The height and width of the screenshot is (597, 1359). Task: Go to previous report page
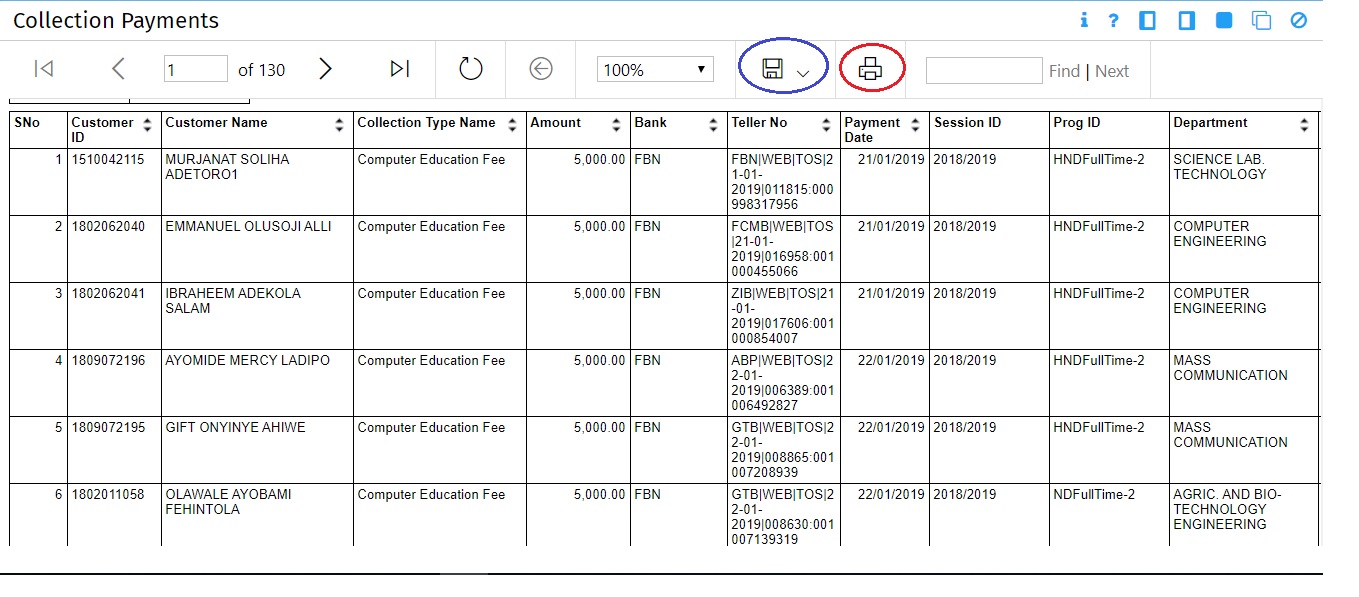(118, 69)
